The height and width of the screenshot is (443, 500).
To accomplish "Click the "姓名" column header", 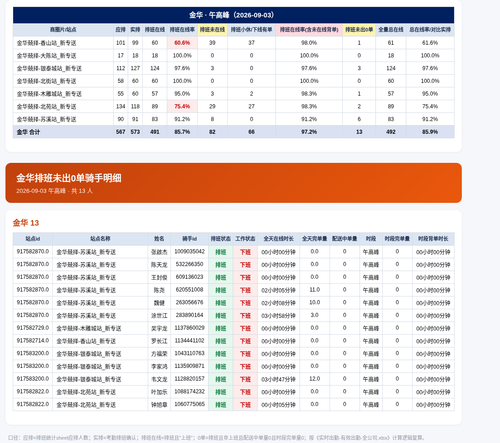I will pyautogui.click(x=159, y=239).
